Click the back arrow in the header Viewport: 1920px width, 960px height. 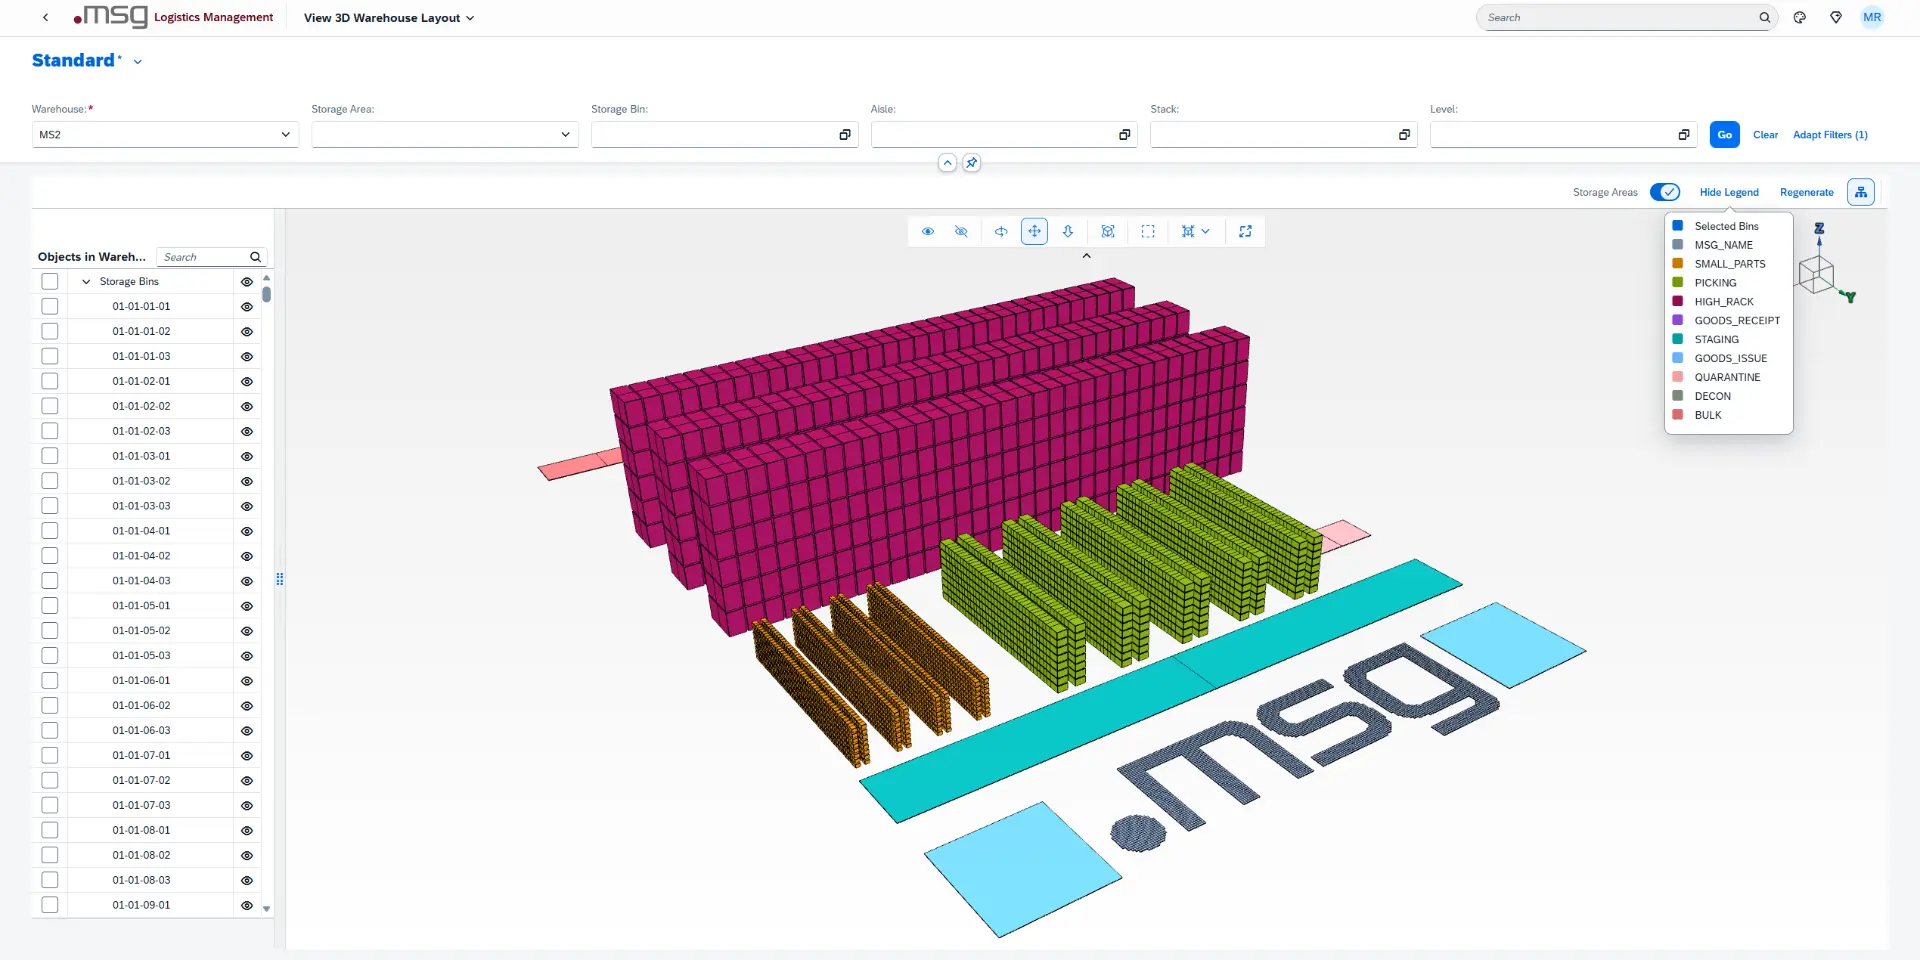(45, 17)
